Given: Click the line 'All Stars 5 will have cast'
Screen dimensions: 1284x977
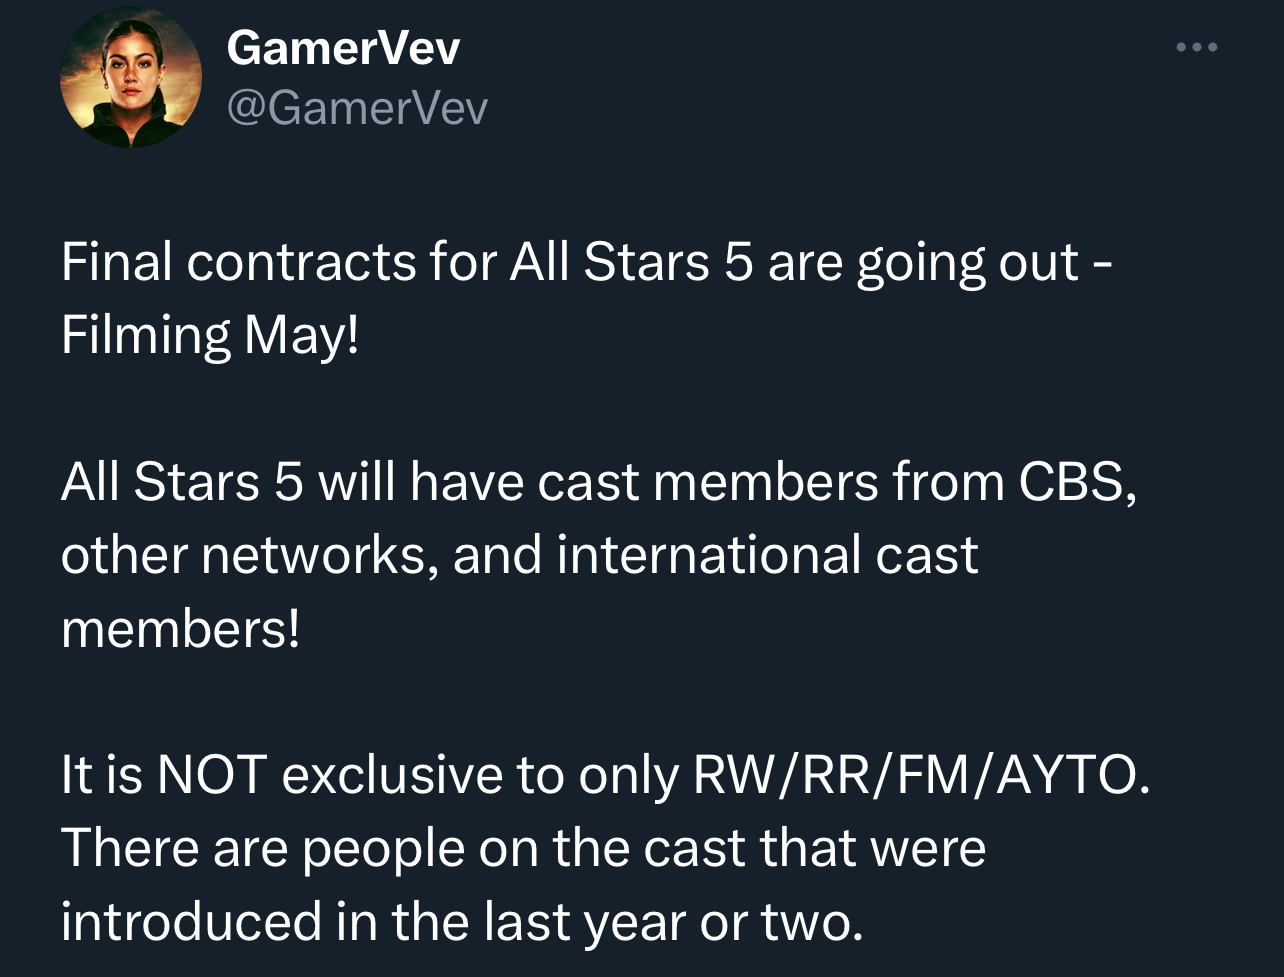Looking at the screenshot, I should (x=598, y=483).
